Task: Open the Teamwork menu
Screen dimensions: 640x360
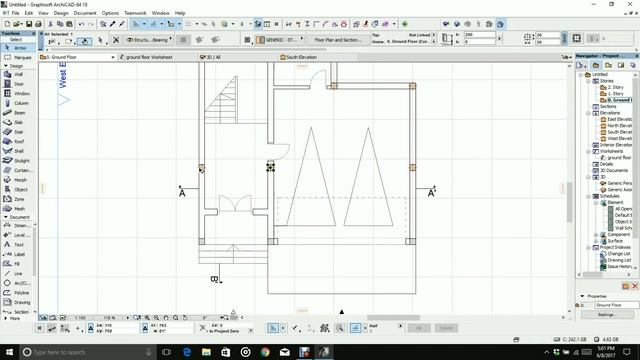Action: (135, 13)
